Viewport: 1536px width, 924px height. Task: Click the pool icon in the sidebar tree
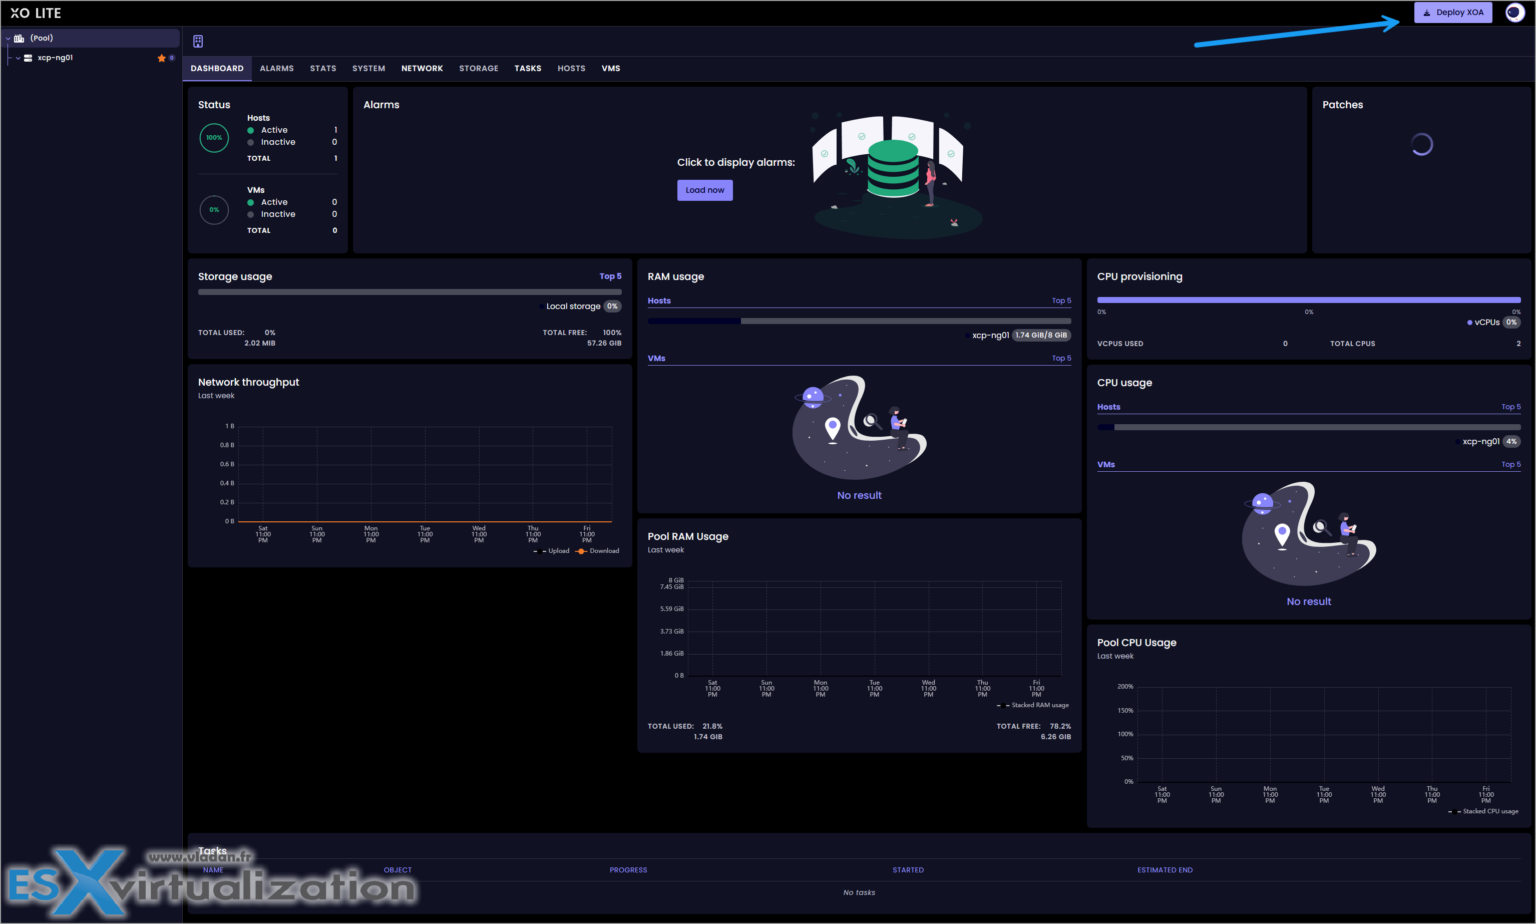point(19,38)
